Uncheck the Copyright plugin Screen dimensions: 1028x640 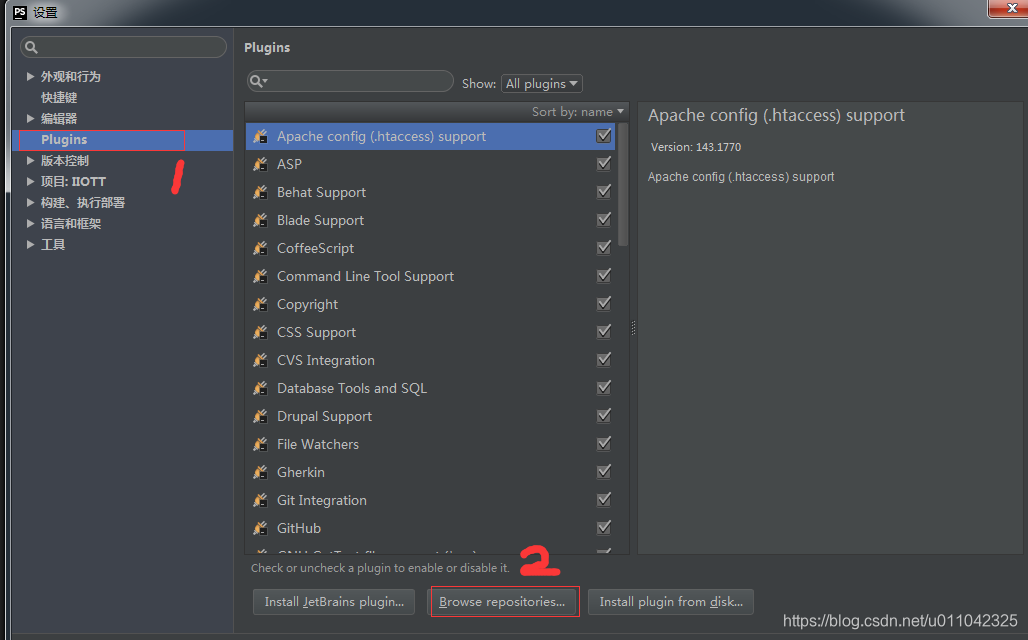[x=604, y=303]
